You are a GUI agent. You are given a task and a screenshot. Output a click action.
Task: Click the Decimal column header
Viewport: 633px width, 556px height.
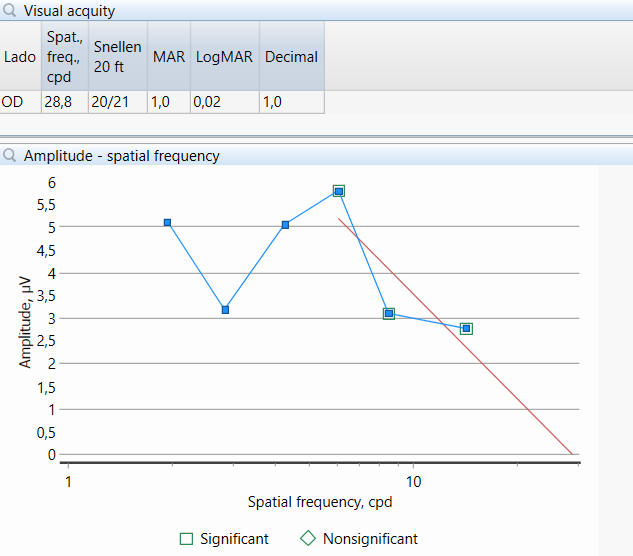pyautogui.click(x=291, y=57)
